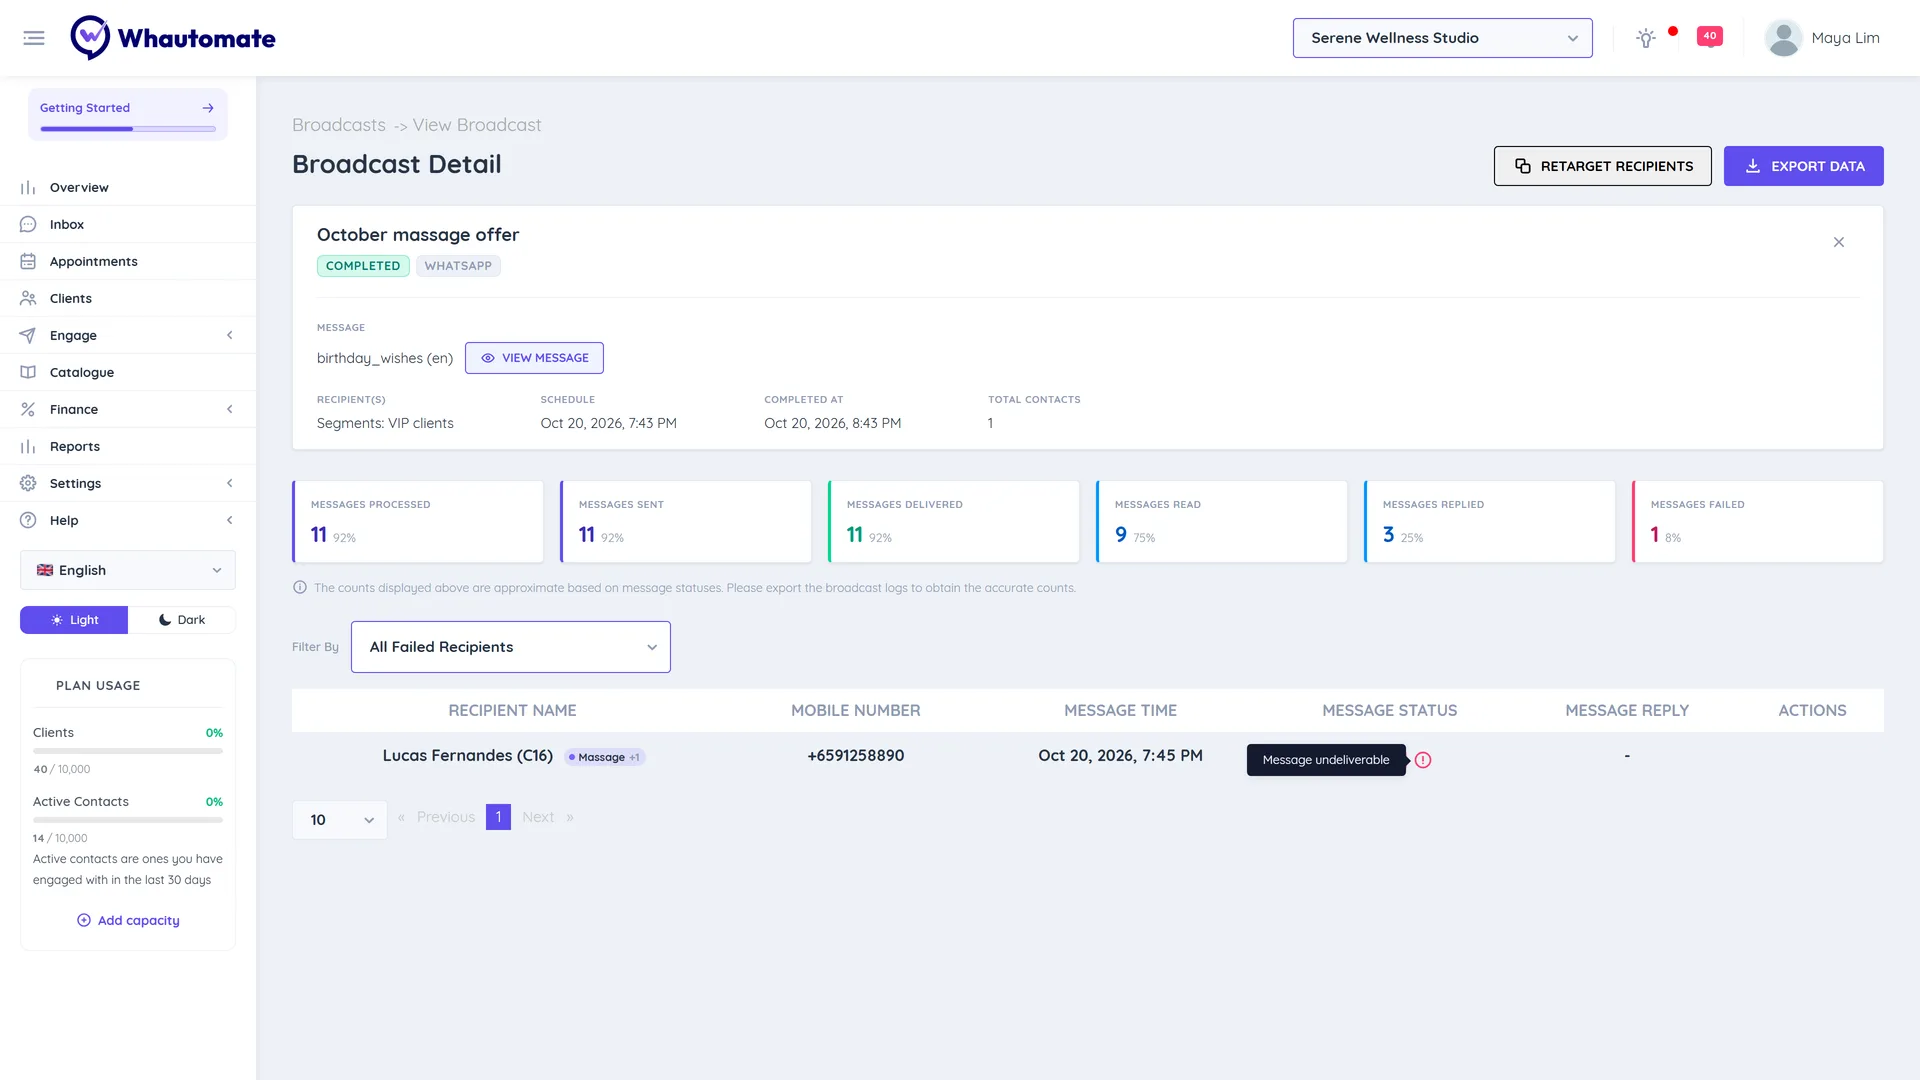Expand the Finance menu
This screenshot has width=1920, height=1080.
128,409
